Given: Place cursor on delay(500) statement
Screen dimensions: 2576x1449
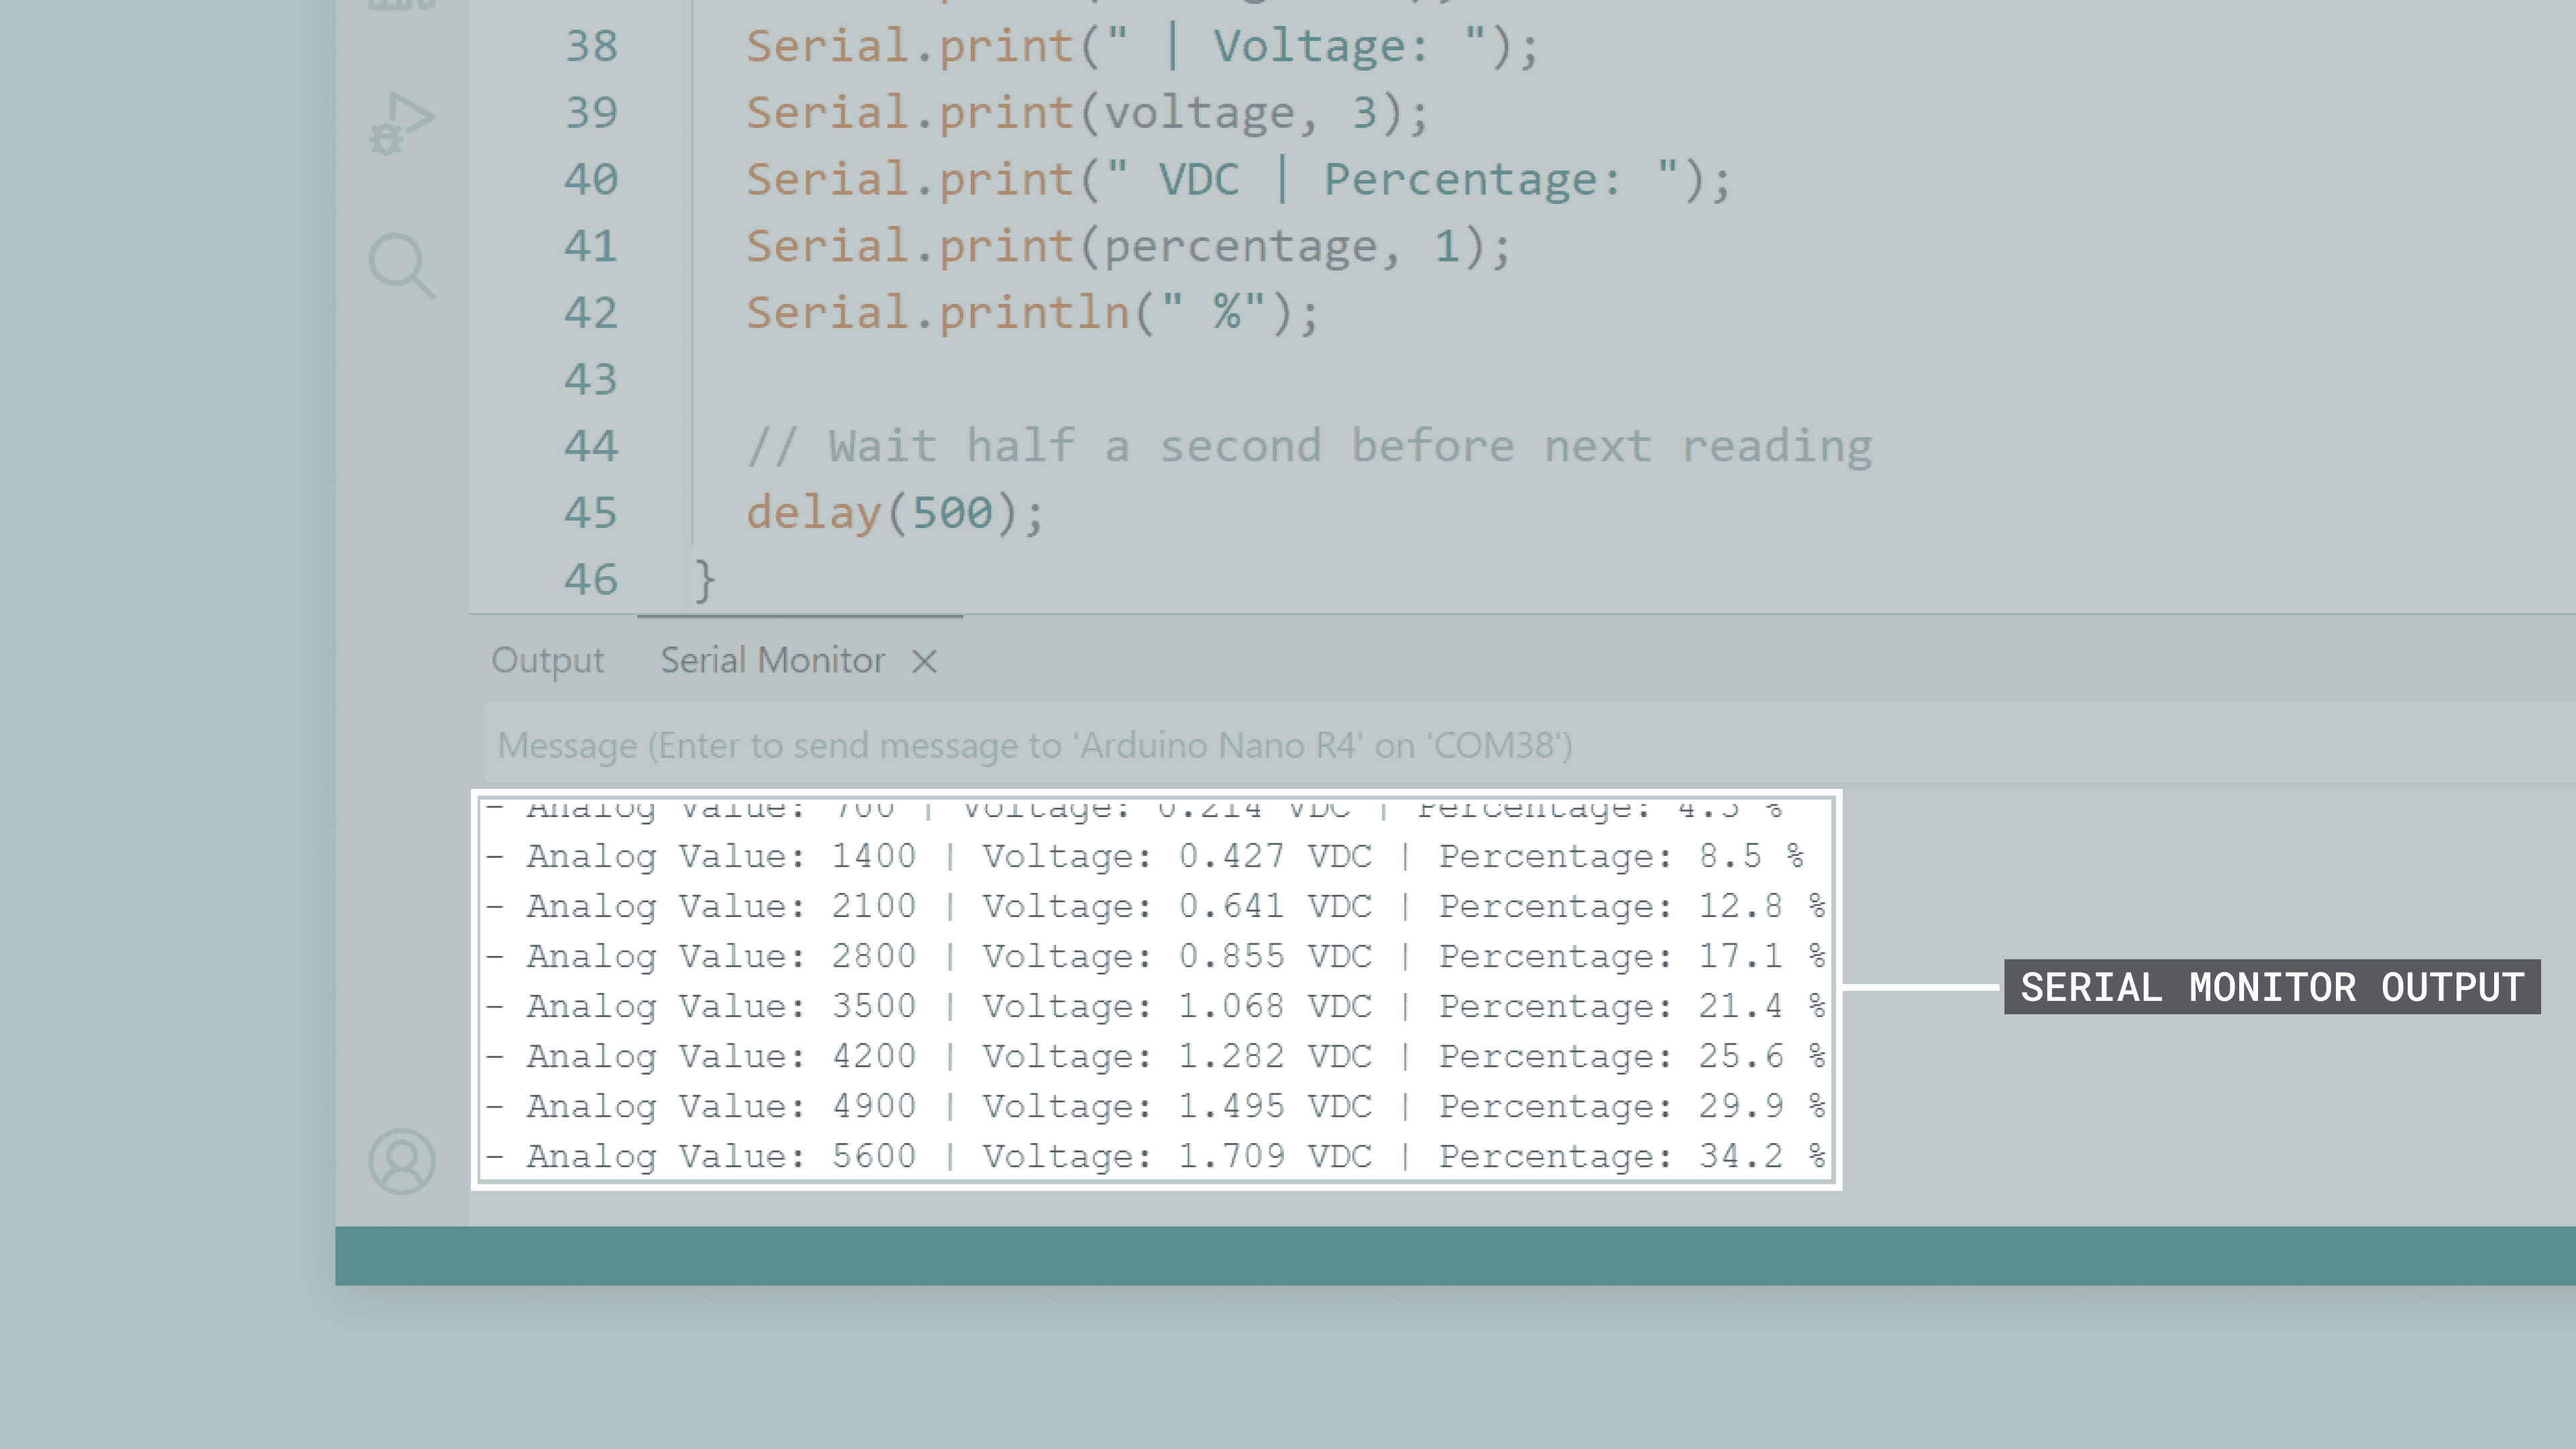Looking at the screenshot, I should pyautogui.click(x=895, y=513).
